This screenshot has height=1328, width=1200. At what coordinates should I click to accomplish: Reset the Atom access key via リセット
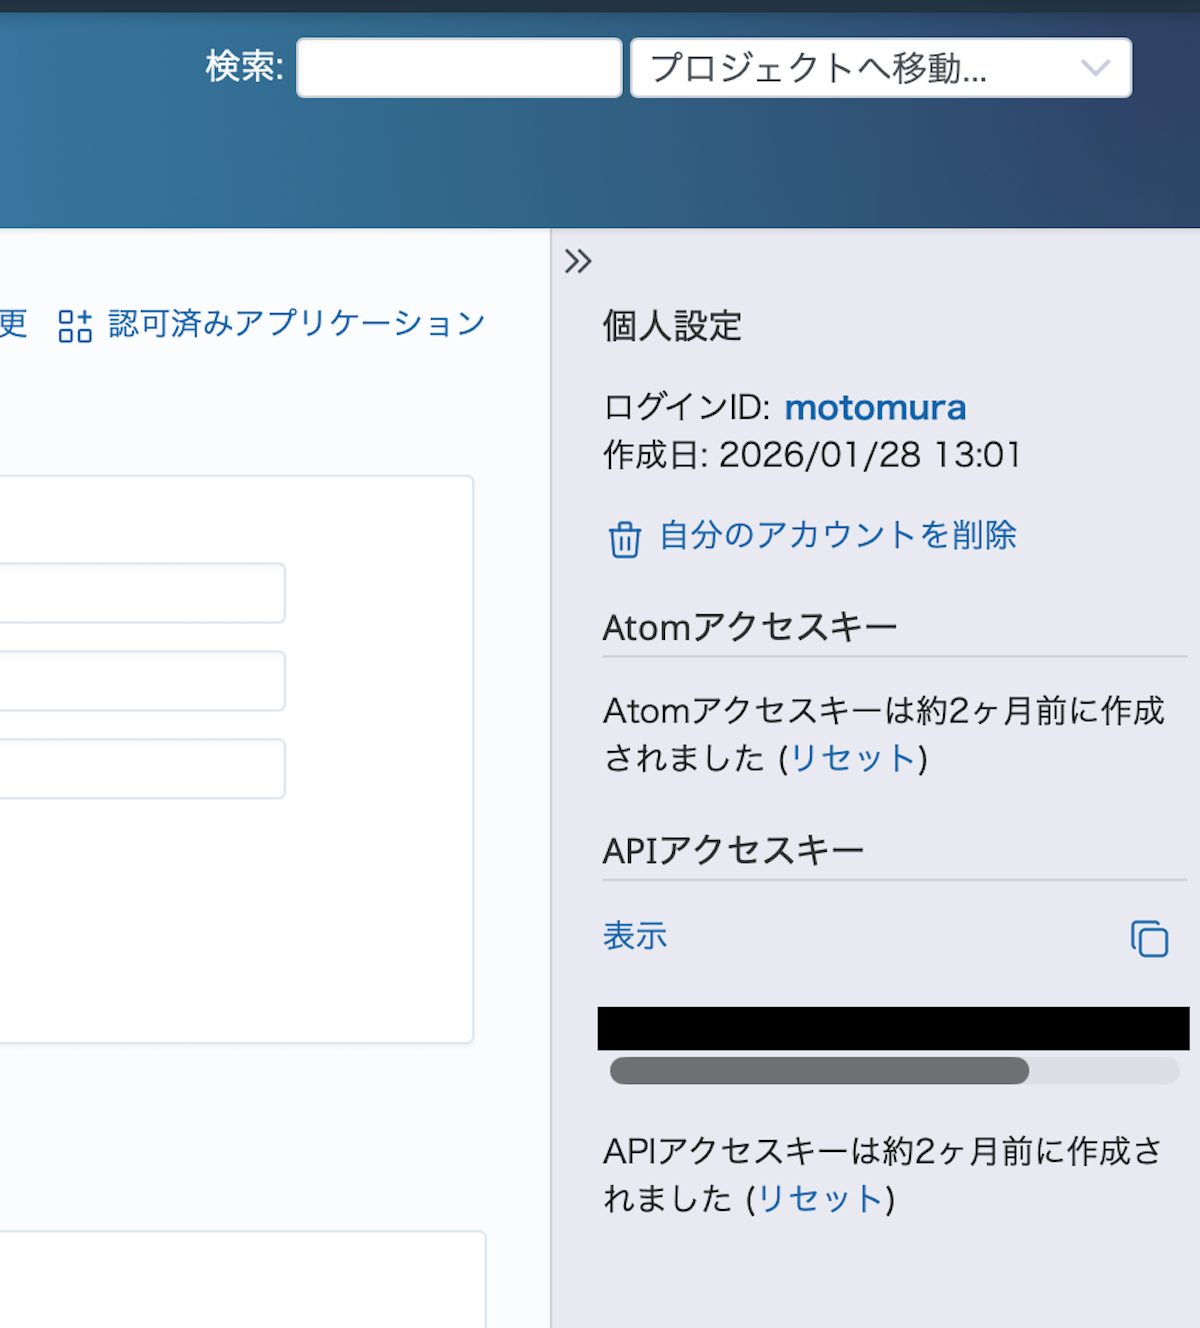853,759
